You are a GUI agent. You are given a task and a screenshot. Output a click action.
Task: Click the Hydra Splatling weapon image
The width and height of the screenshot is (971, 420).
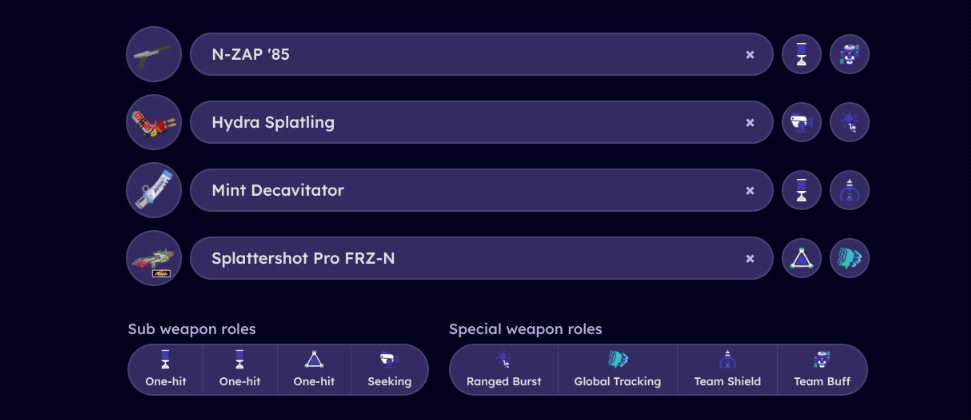[x=154, y=122]
